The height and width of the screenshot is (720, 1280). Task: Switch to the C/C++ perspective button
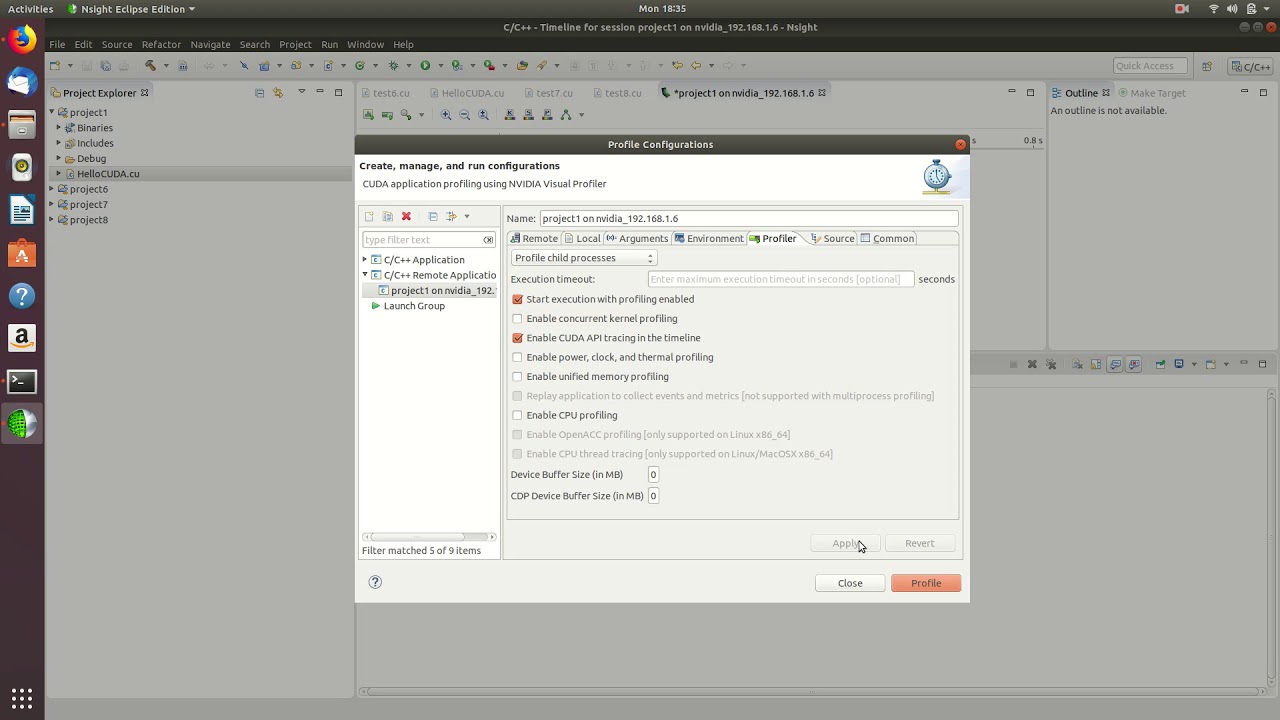[1251, 67]
